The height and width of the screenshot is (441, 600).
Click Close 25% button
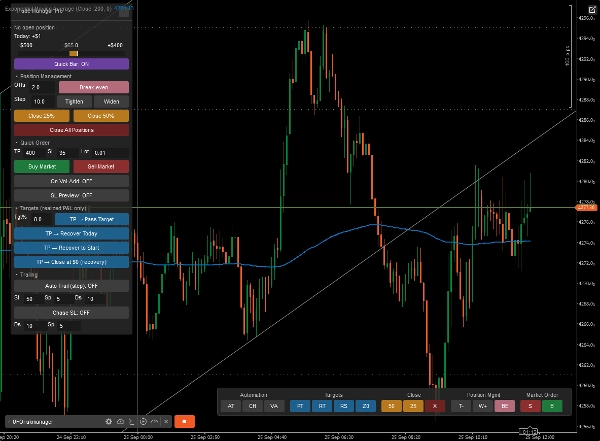pyautogui.click(x=42, y=116)
